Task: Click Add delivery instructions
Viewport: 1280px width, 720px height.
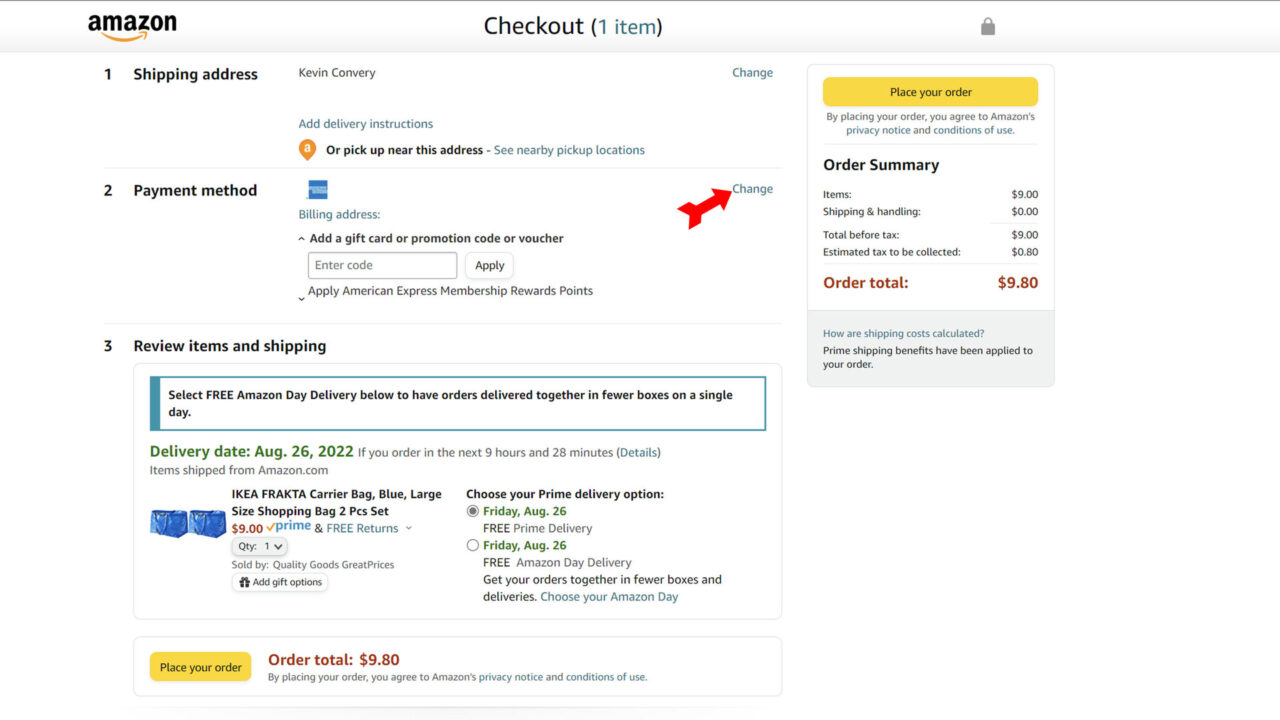Action: click(x=365, y=123)
